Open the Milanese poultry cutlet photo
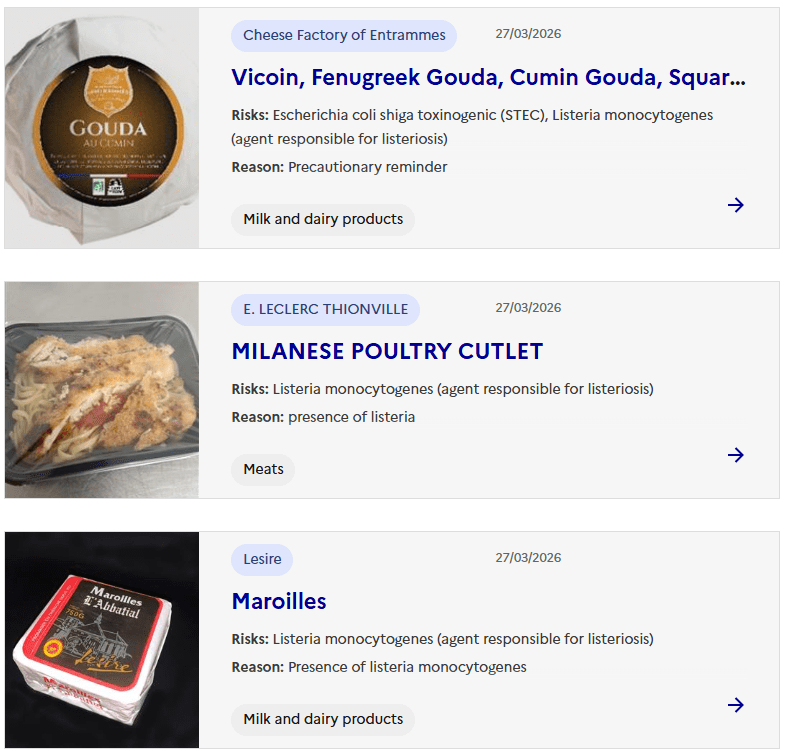The image size is (787, 751). tap(102, 390)
